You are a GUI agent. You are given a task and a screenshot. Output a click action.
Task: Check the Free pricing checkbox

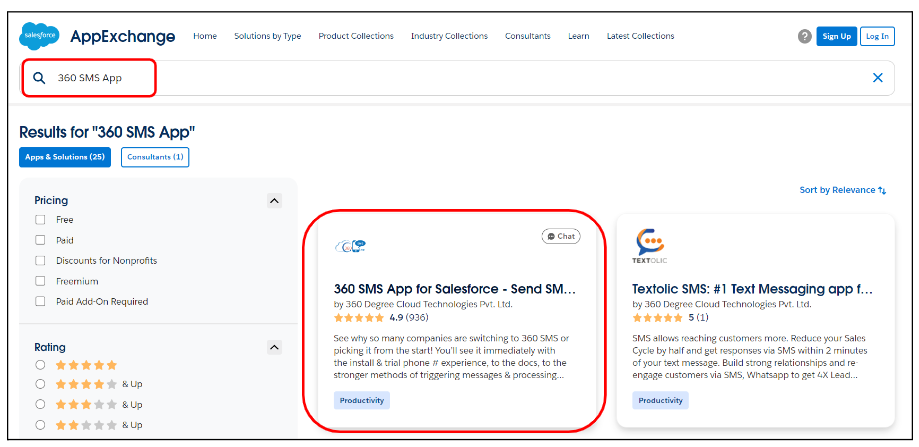coord(40,220)
